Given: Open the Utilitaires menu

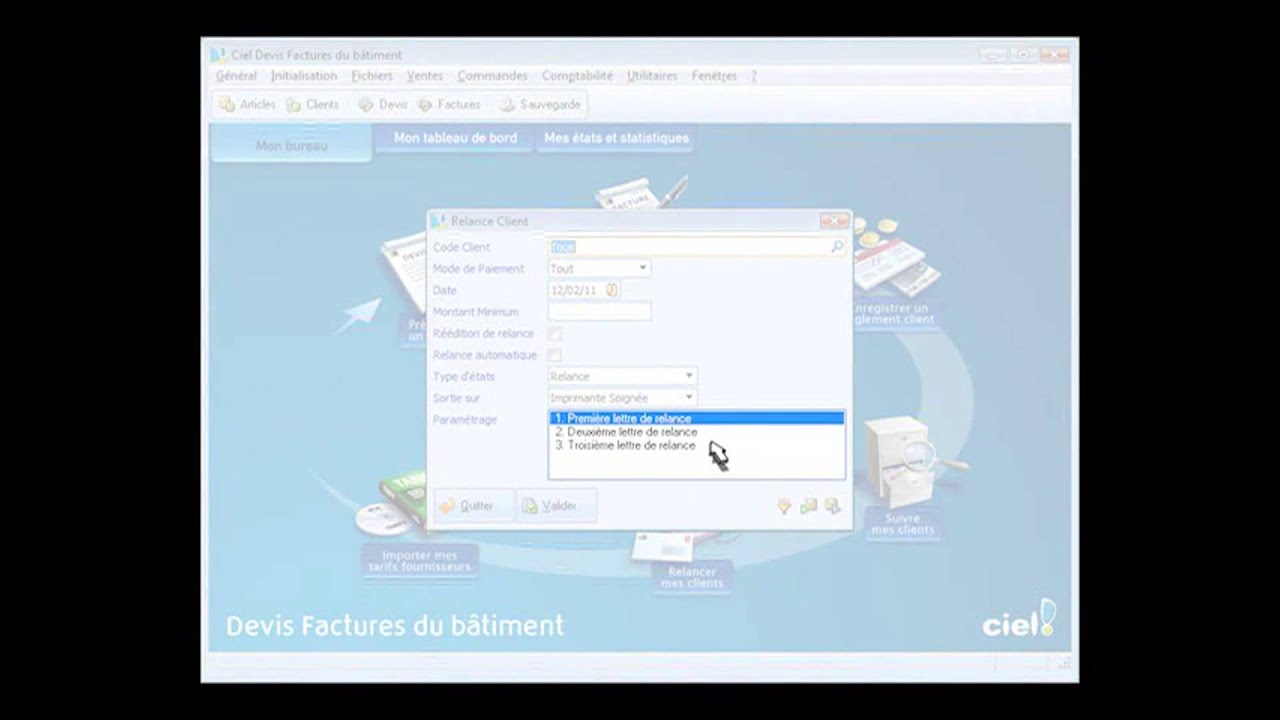Looking at the screenshot, I should click(x=652, y=76).
